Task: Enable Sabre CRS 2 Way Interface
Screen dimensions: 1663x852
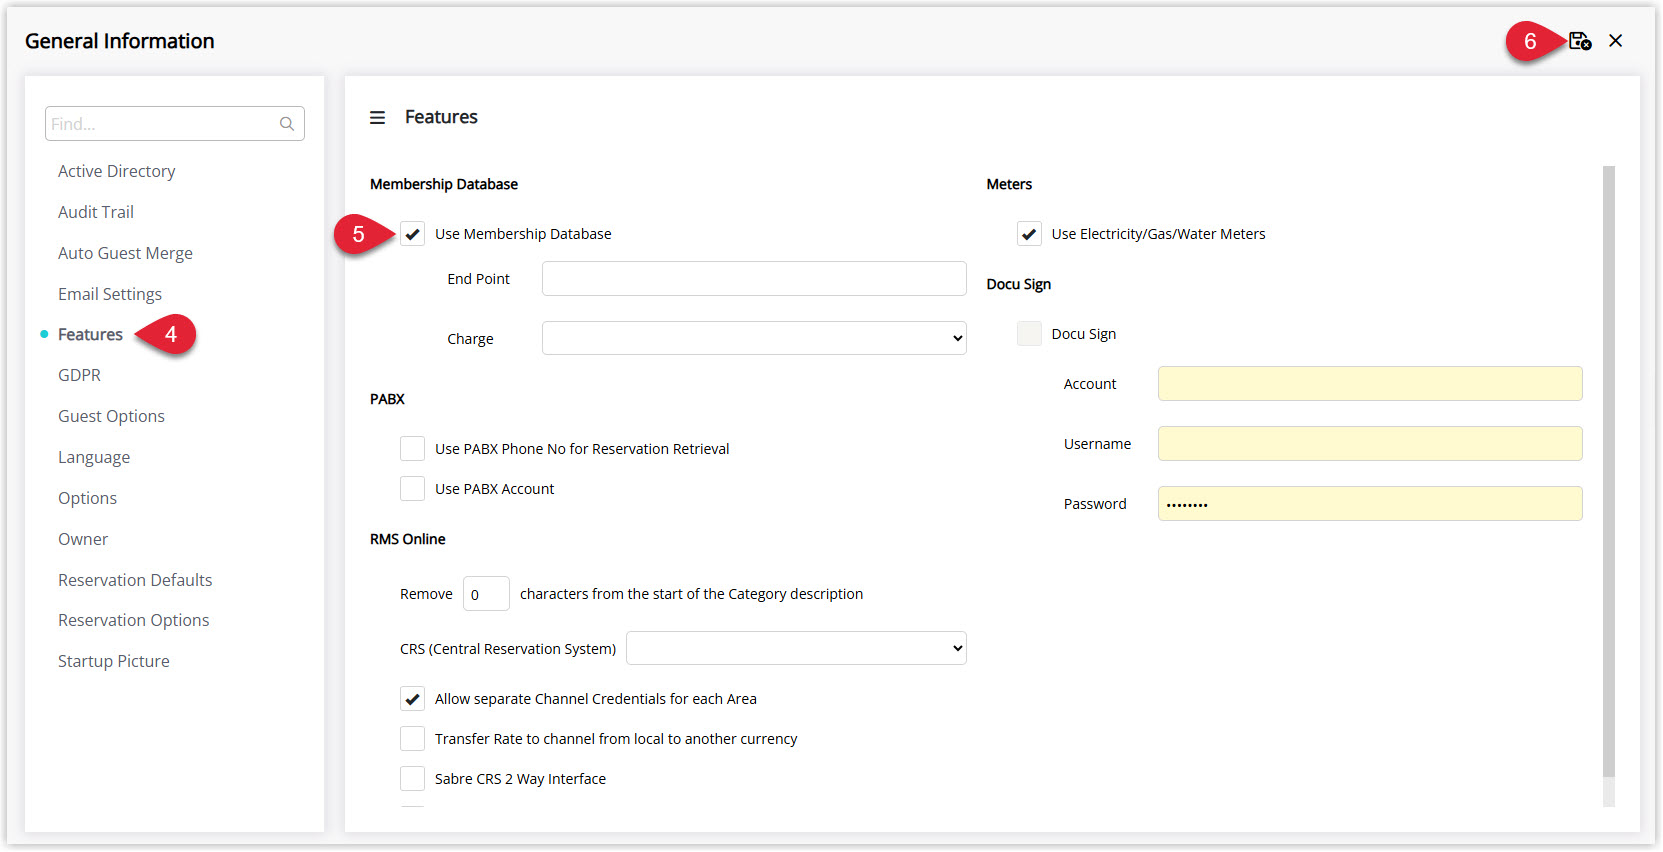Action: [412, 779]
